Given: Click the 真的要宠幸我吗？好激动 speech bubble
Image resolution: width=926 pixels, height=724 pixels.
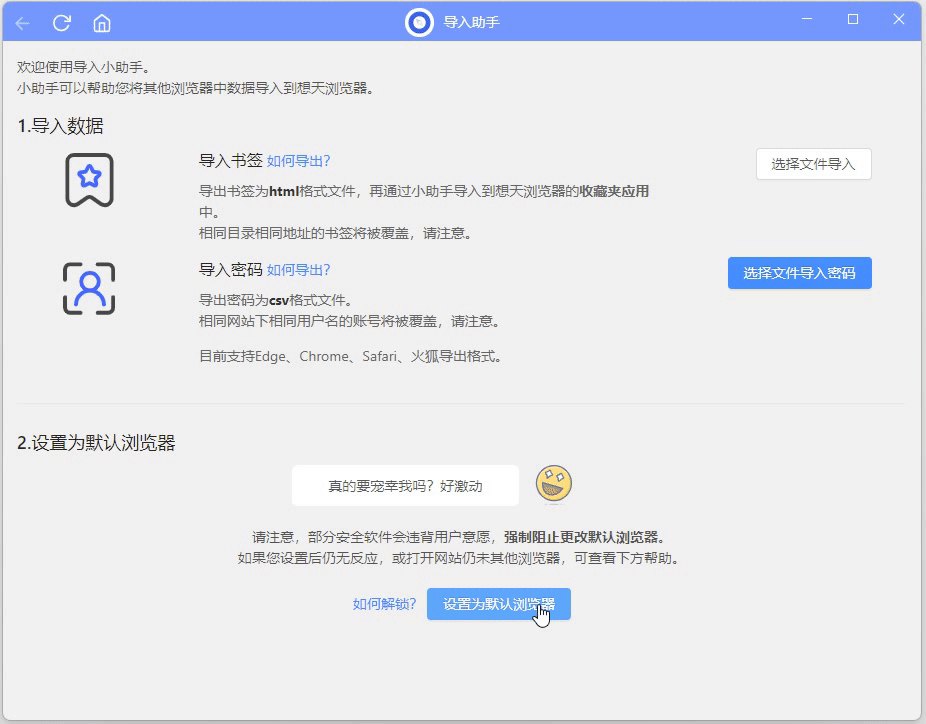Looking at the screenshot, I should pos(405,486).
